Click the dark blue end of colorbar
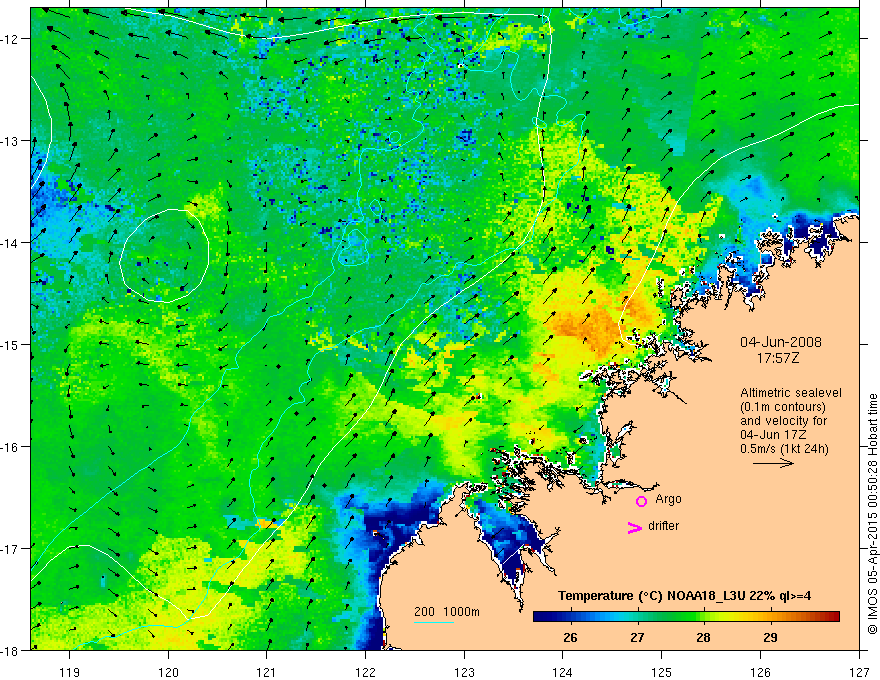880x680 pixels. (540, 617)
